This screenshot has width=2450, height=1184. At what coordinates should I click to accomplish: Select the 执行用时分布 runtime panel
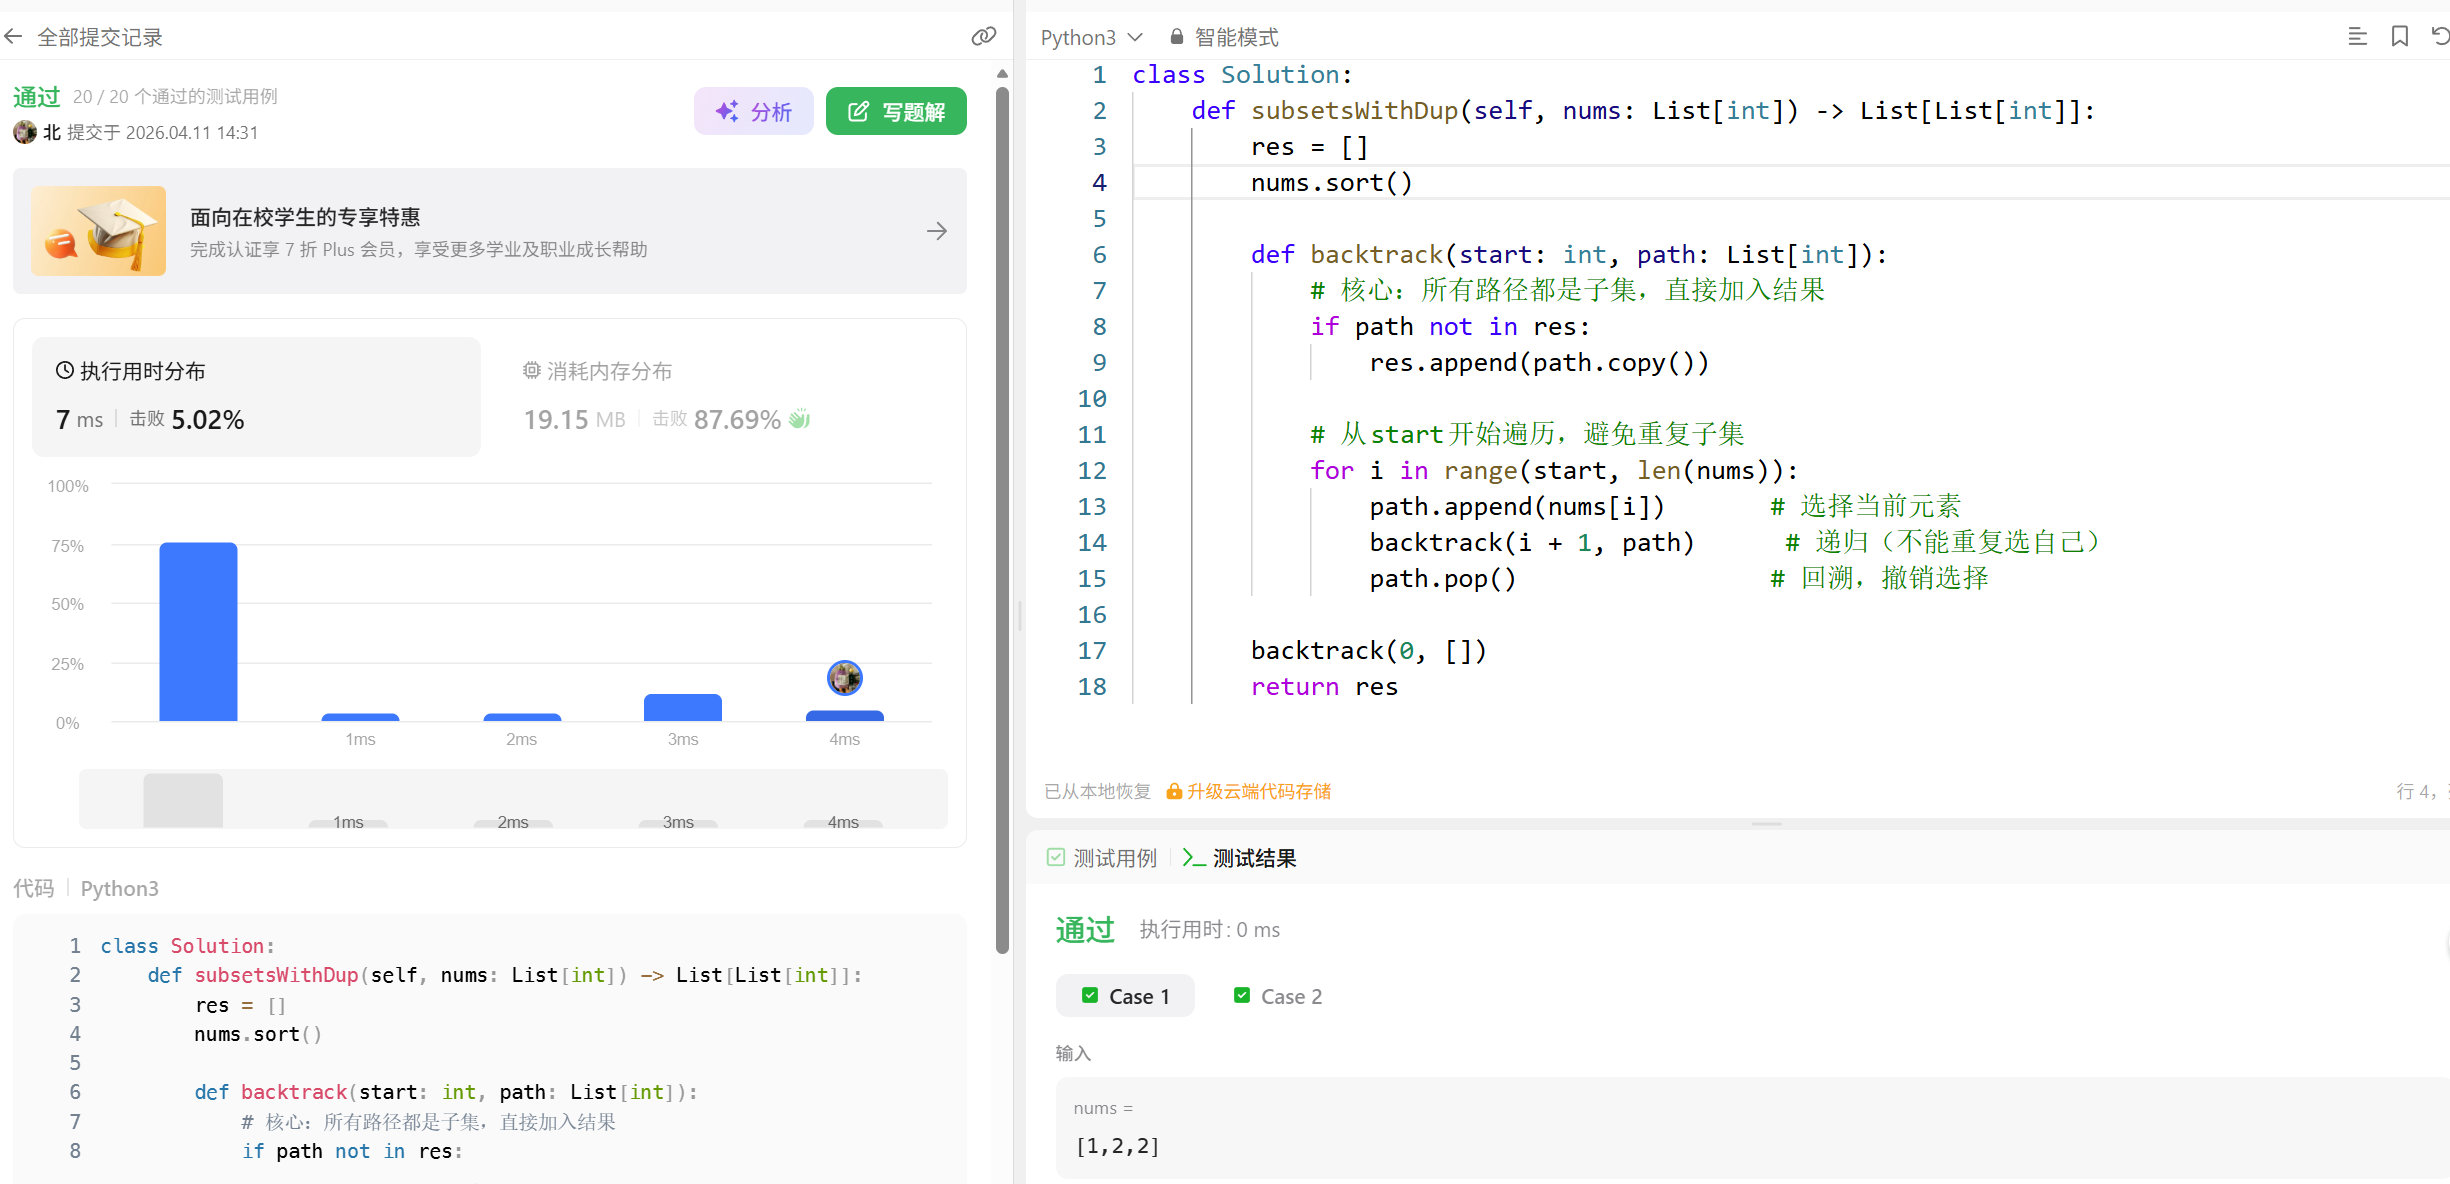[256, 397]
